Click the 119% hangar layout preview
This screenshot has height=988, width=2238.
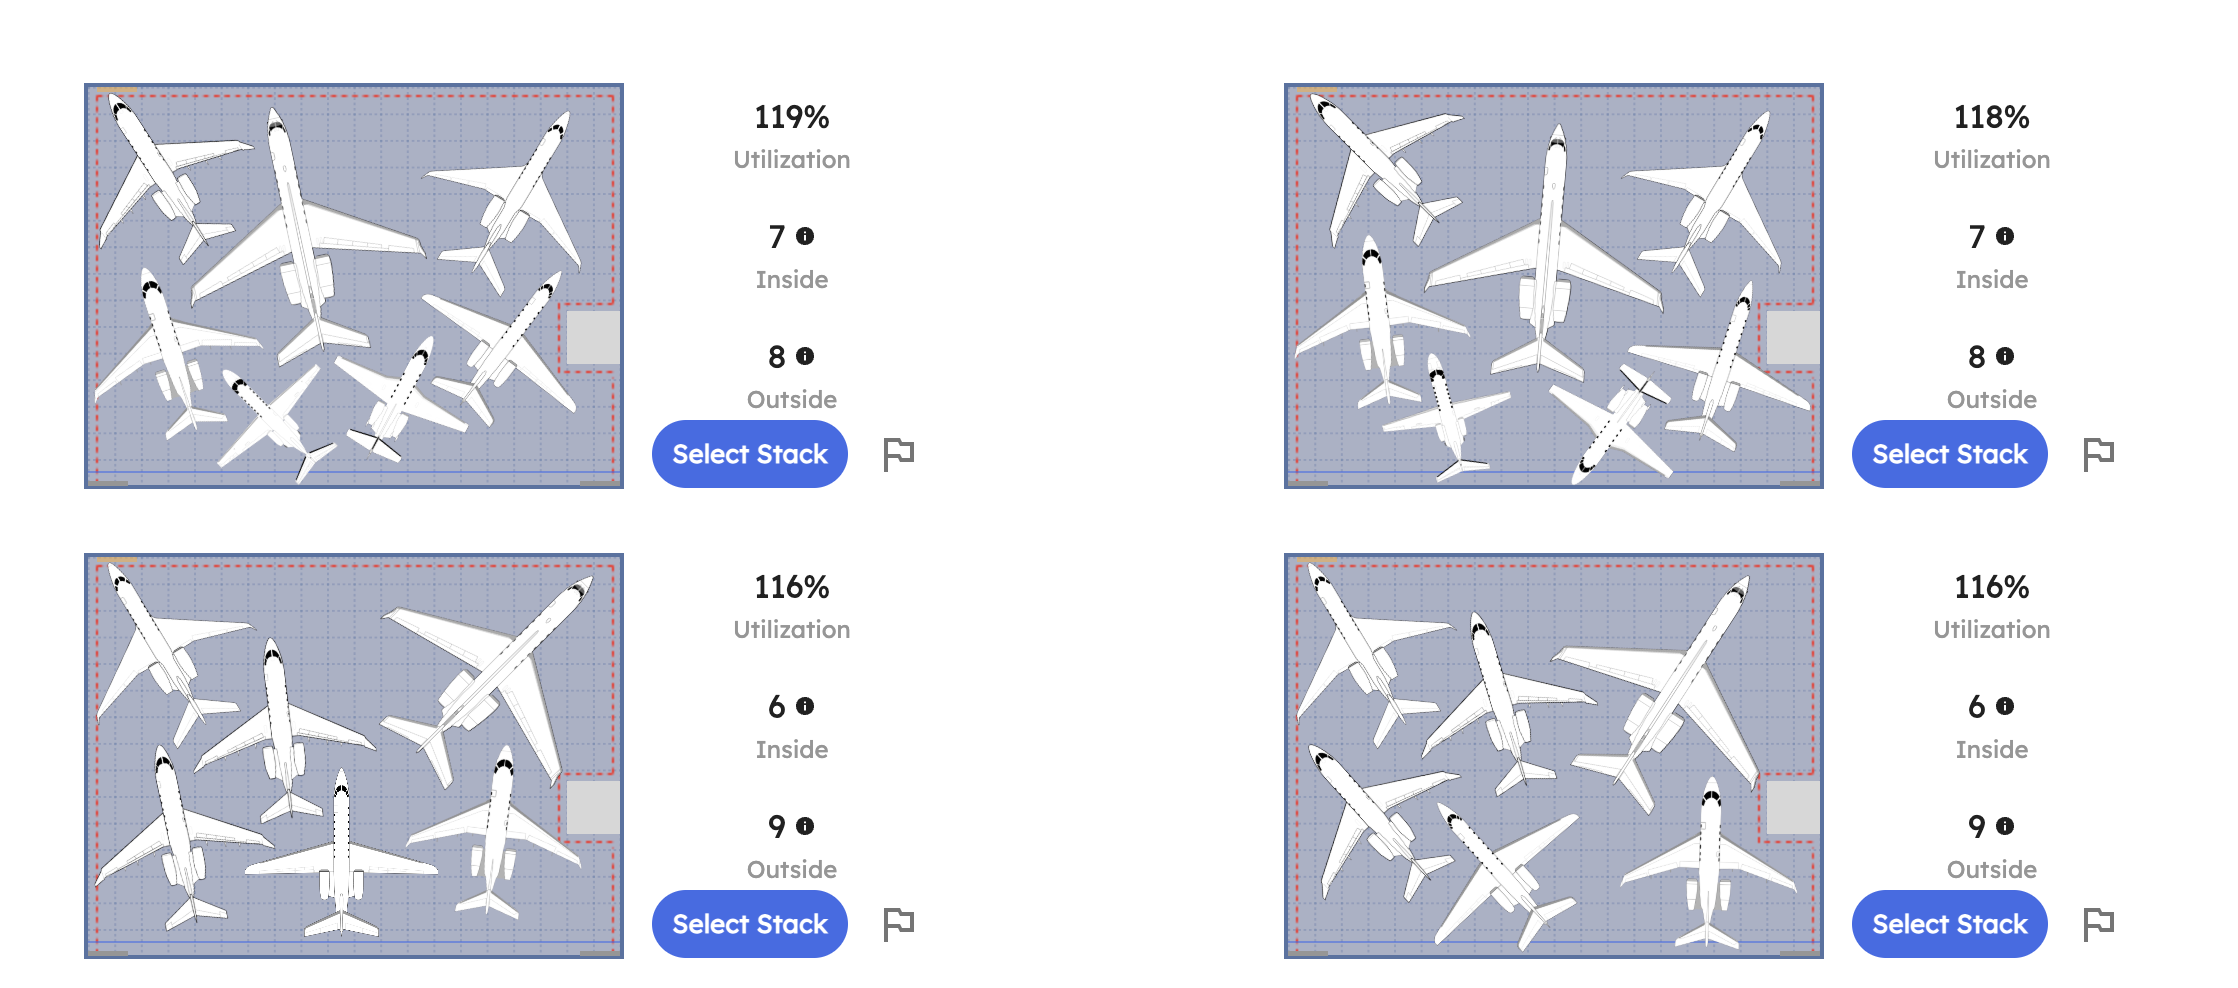[x=355, y=285]
